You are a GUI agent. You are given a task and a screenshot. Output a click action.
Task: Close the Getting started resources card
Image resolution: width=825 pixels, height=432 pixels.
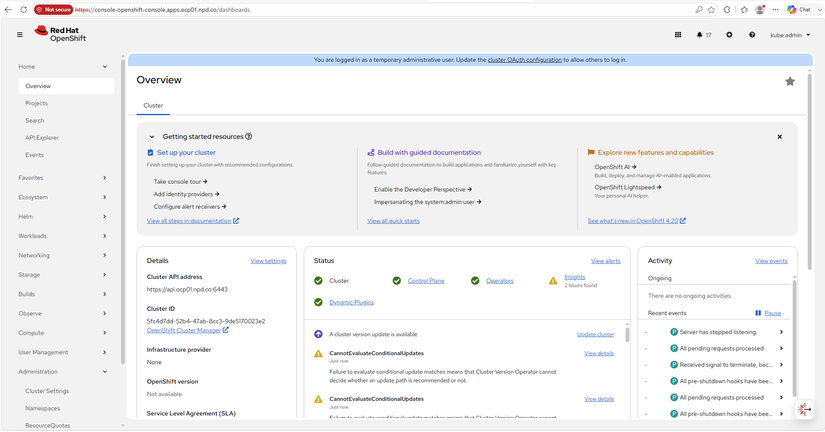click(x=780, y=137)
